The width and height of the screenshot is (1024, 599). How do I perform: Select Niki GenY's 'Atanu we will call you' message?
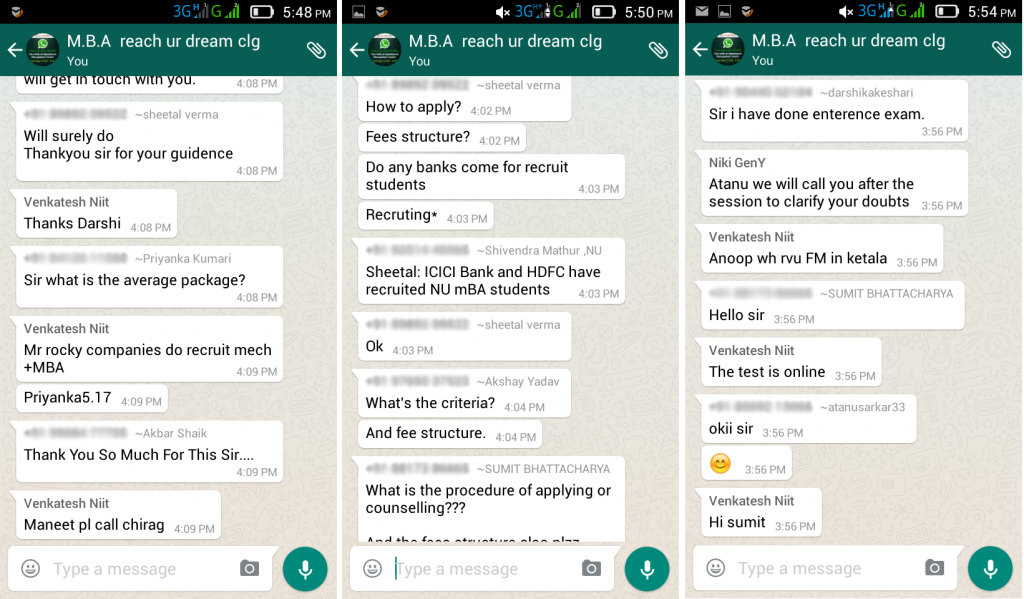(x=835, y=183)
